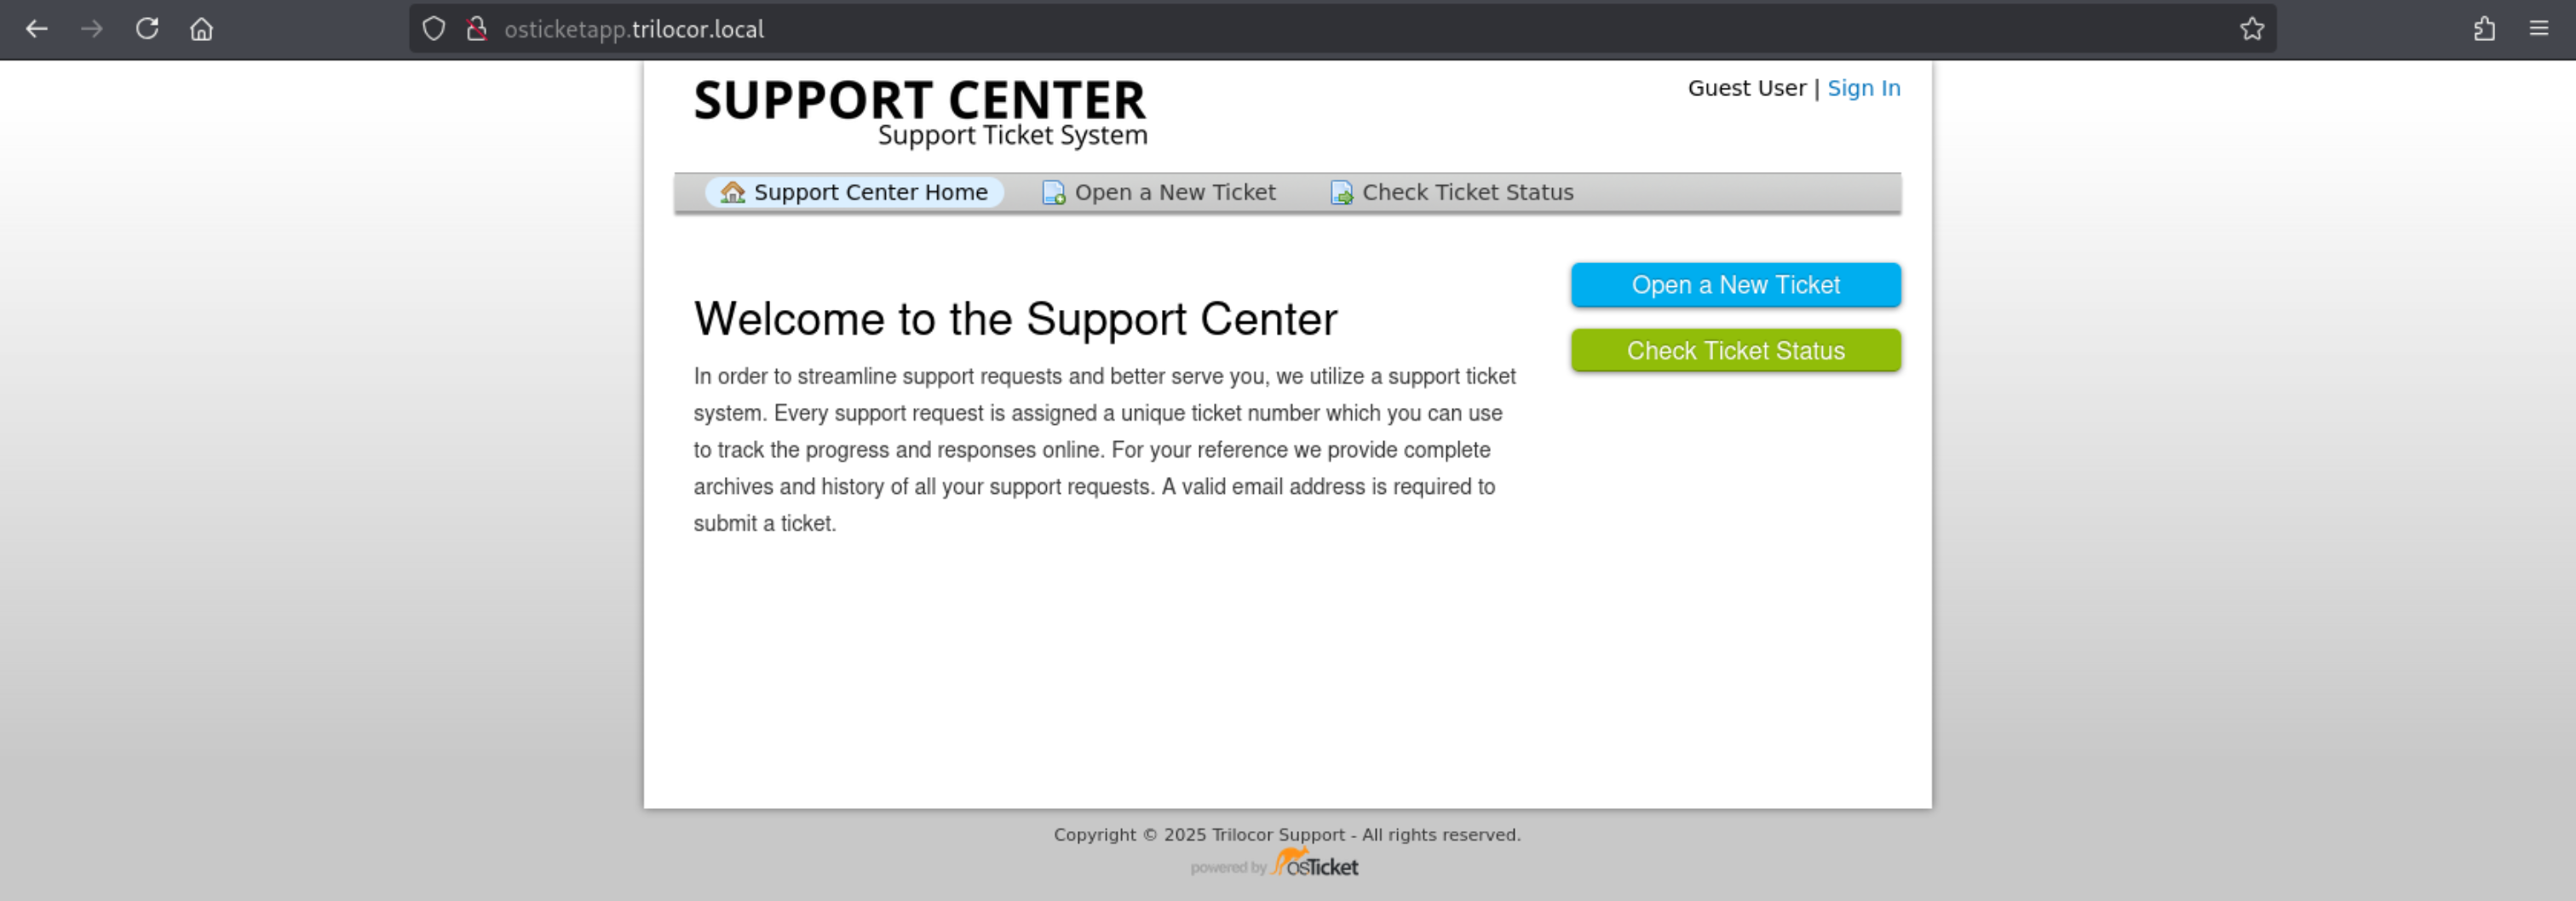Click the Support Ticket System subtitle

coord(1012,136)
